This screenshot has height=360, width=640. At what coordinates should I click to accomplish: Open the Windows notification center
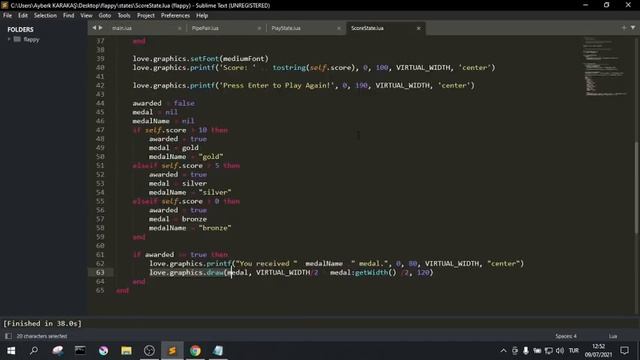[x=624, y=351]
